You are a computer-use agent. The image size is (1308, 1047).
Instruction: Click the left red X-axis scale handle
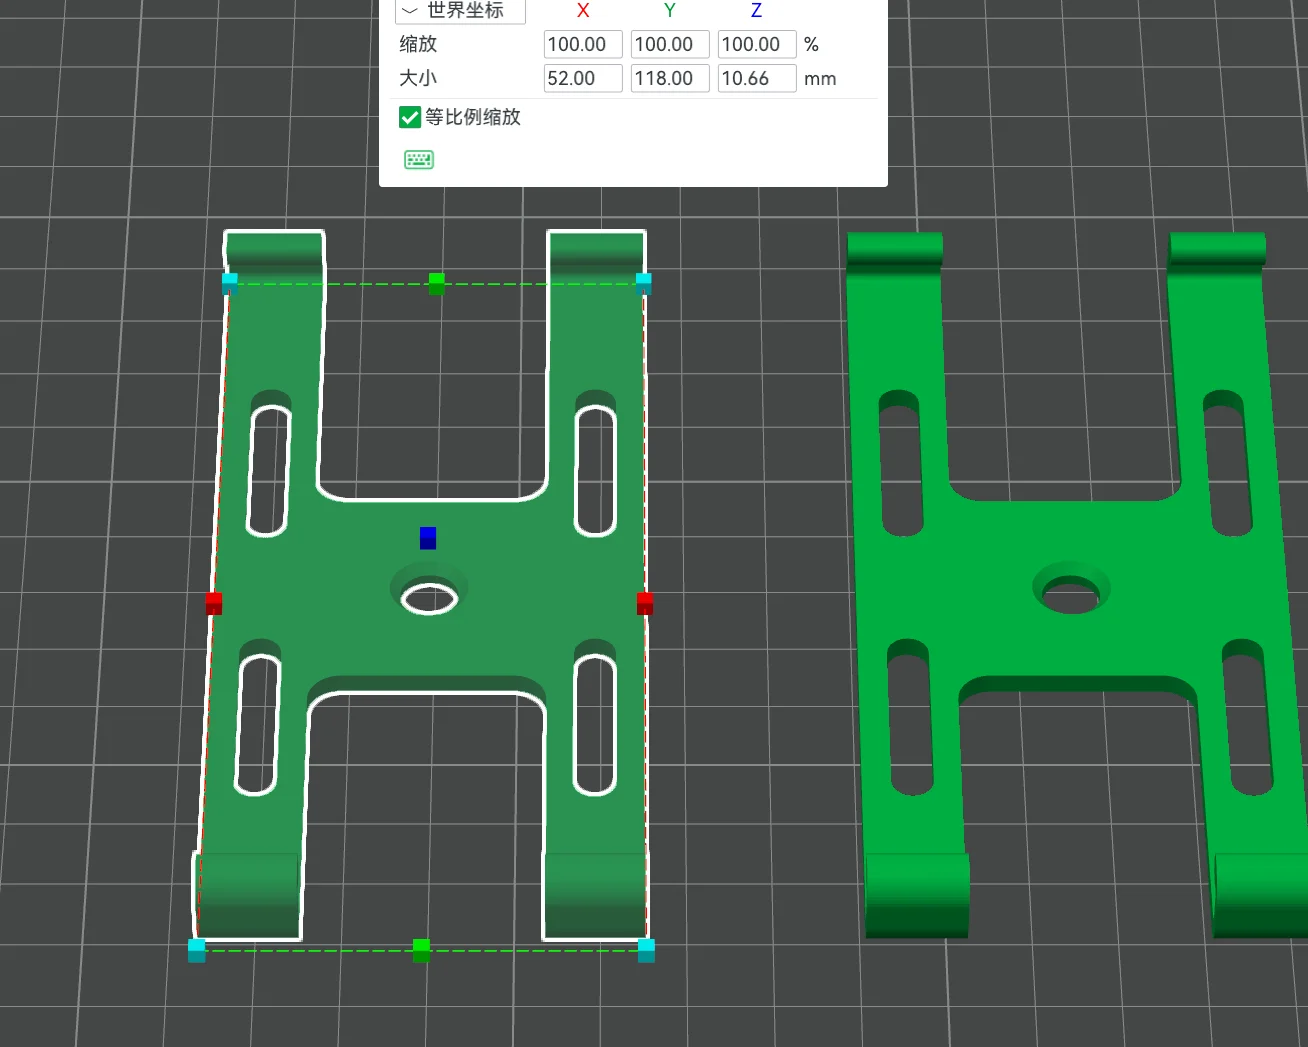coord(214,603)
